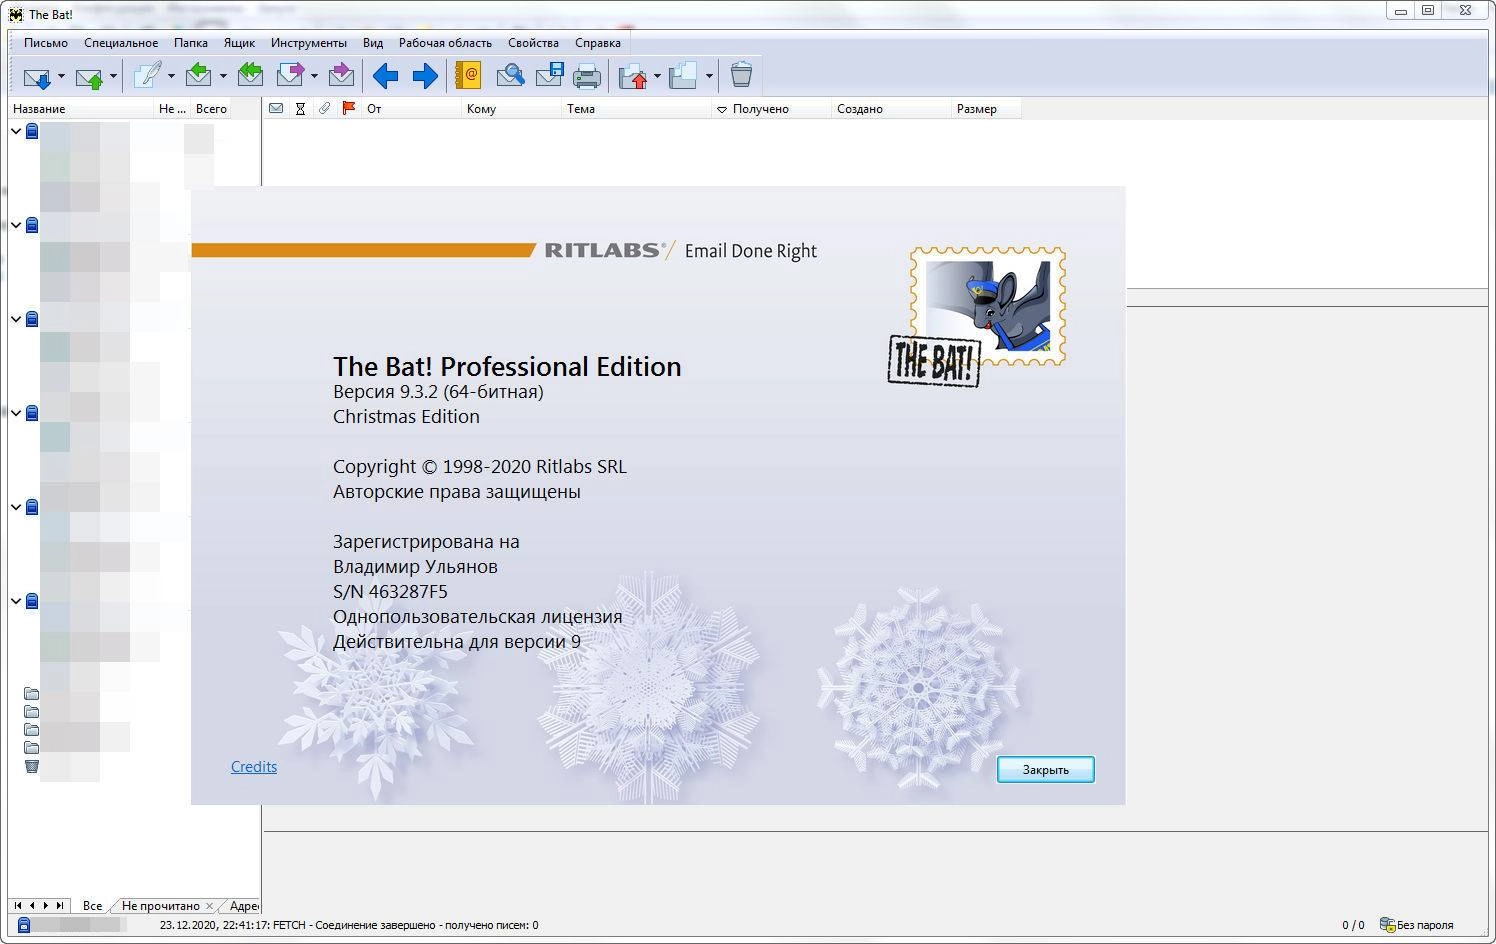This screenshot has width=1496, height=944.
Task: Open dropdown arrow next to Copy to folder
Action: 709,76
